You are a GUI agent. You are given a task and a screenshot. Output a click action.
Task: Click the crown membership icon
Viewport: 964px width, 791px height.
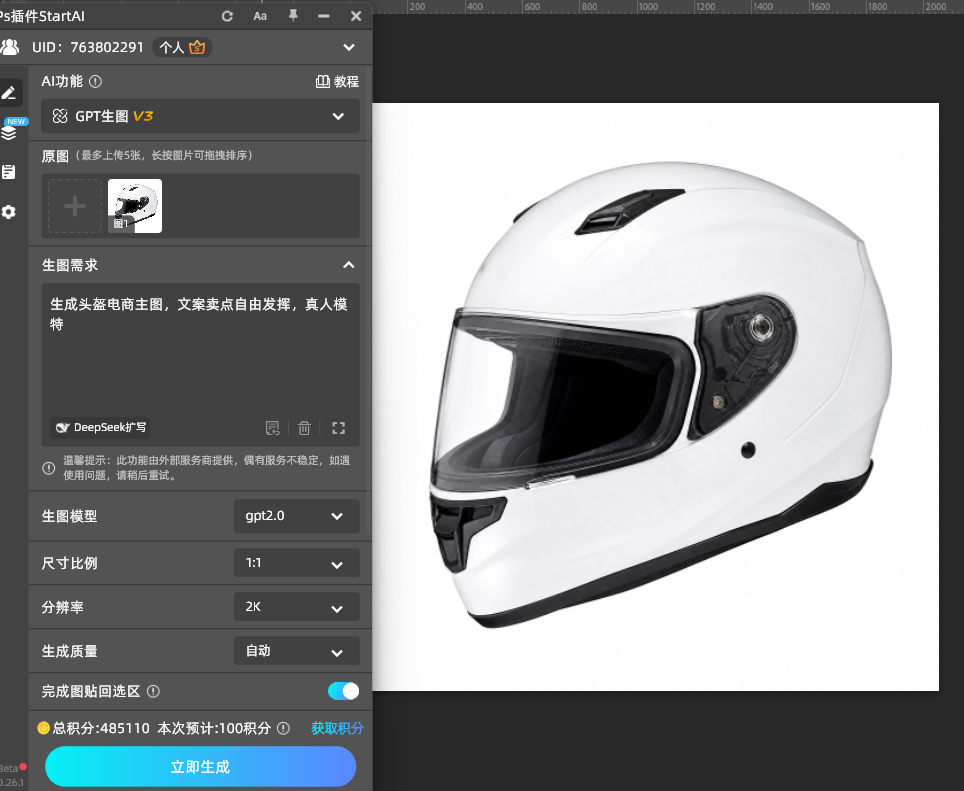[x=197, y=47]
